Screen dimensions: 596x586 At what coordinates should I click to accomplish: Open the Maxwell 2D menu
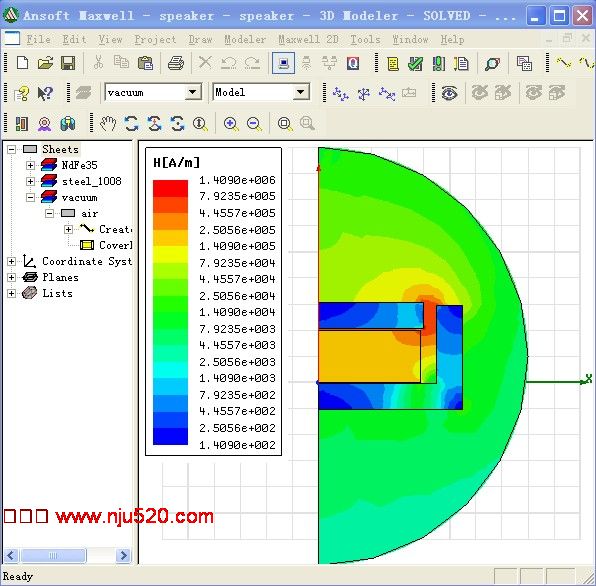[x=308, y=40]
